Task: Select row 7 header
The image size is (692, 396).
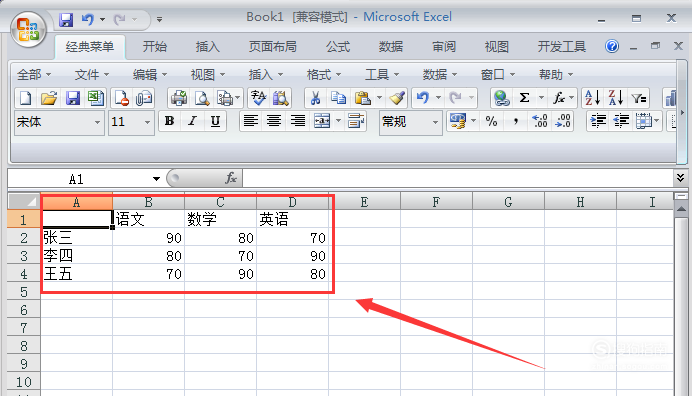Action: point(24,328)
